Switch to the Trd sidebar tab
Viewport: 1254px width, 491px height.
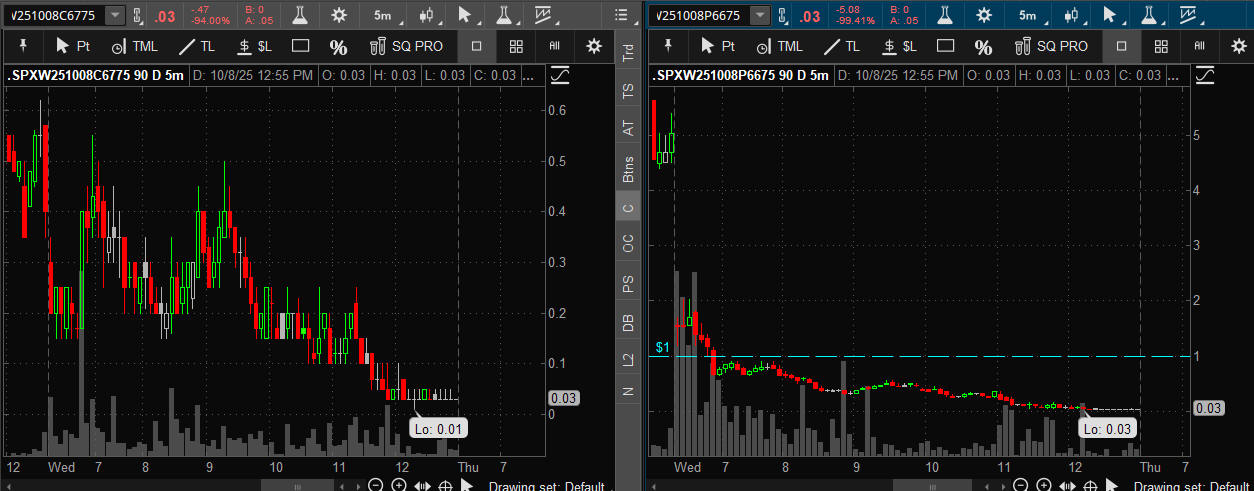click(628, 54)
